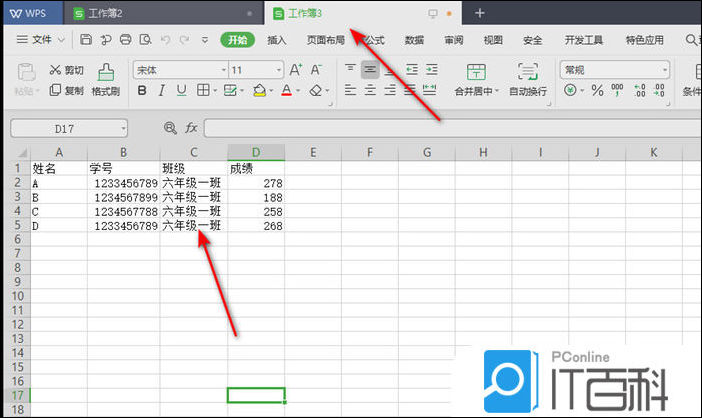Click the Copy (复制) button
702x418 pixels.
(67, 90)
